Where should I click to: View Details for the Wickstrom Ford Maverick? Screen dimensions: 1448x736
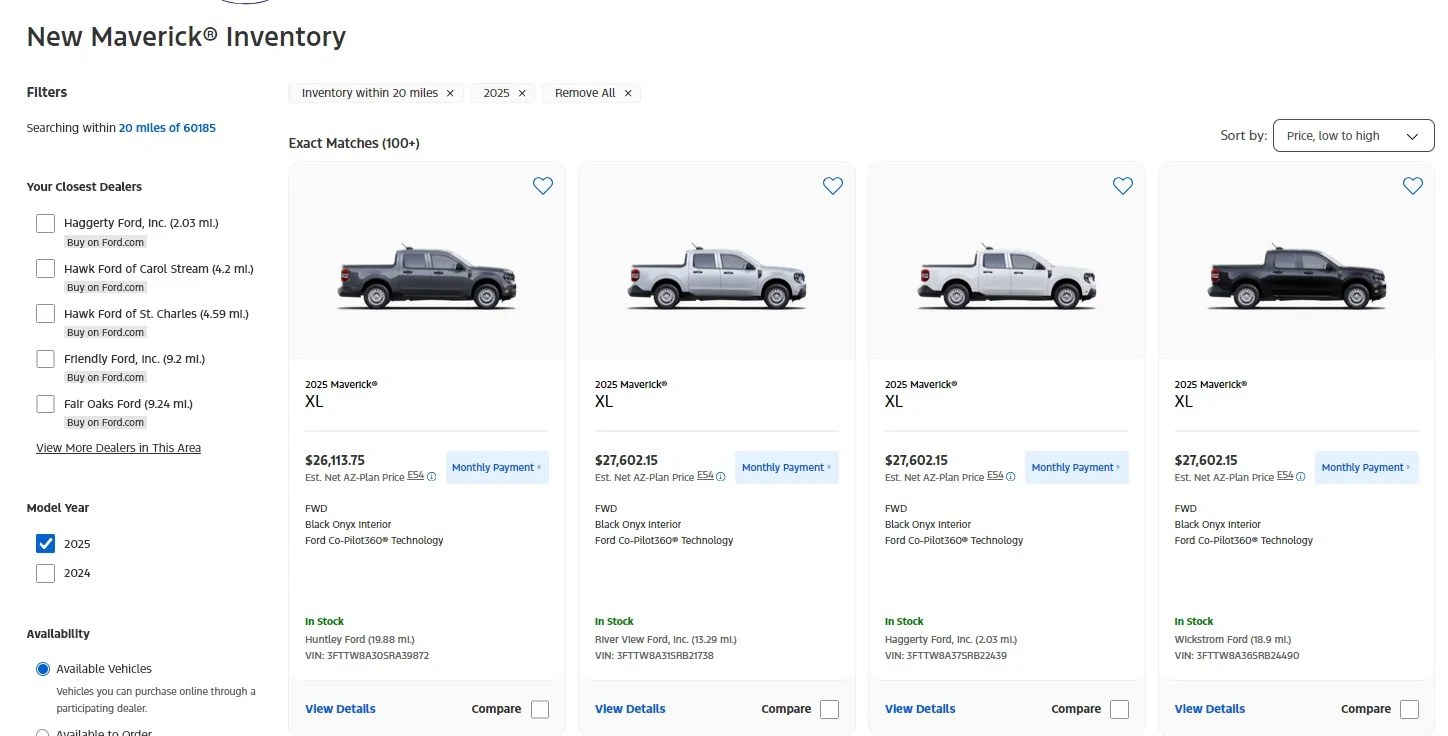point(1210,709)
